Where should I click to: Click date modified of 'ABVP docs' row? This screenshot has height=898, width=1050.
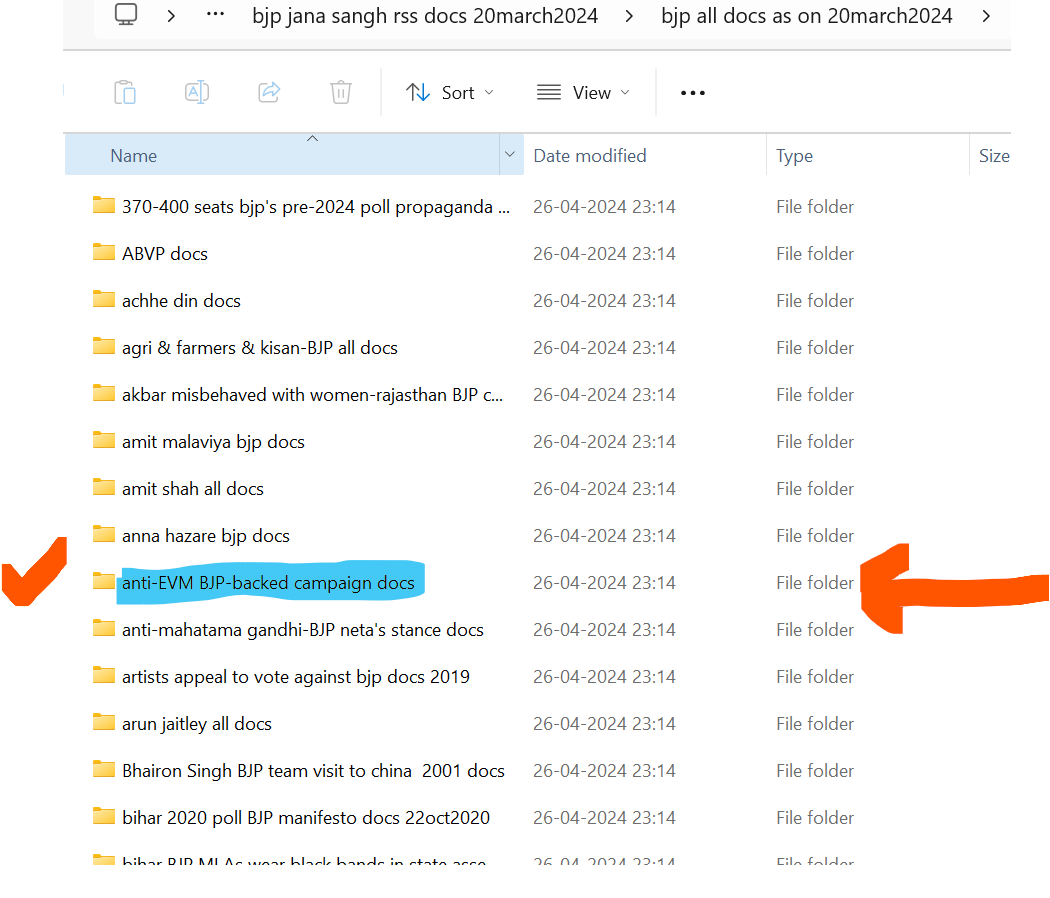(604, 254)
